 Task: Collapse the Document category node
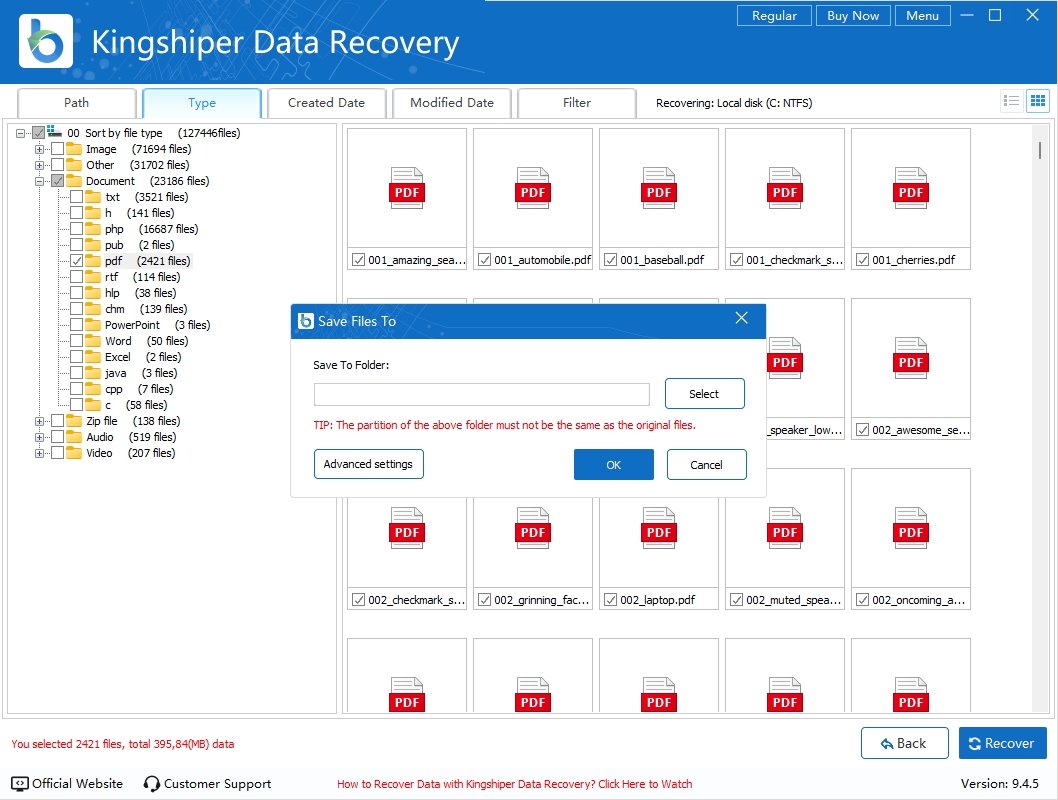click(x=39, y=181)
